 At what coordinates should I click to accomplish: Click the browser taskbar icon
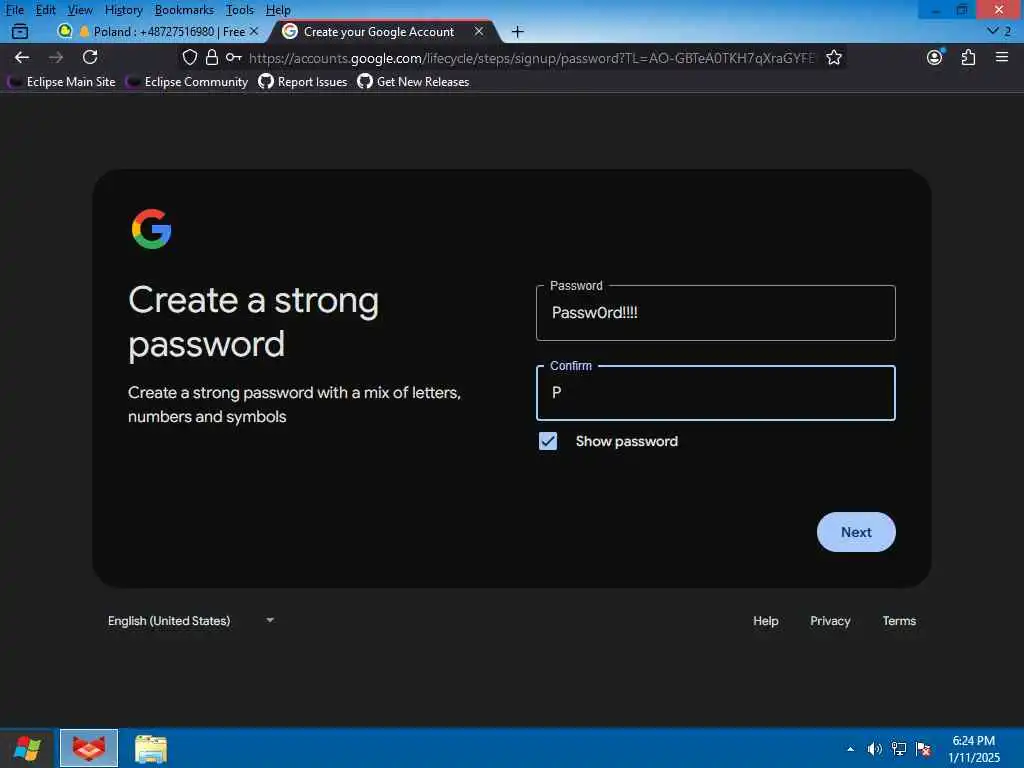89,748
